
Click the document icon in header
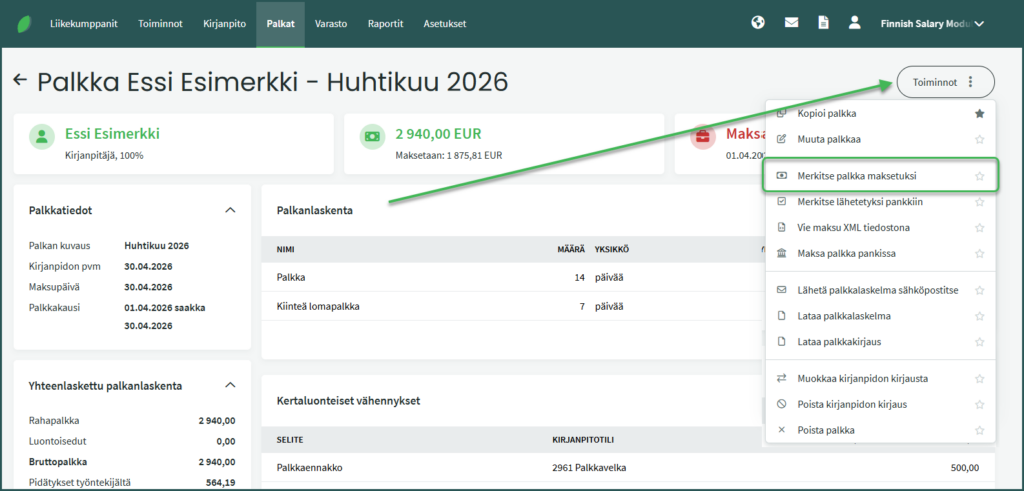[x=823, y=23]
